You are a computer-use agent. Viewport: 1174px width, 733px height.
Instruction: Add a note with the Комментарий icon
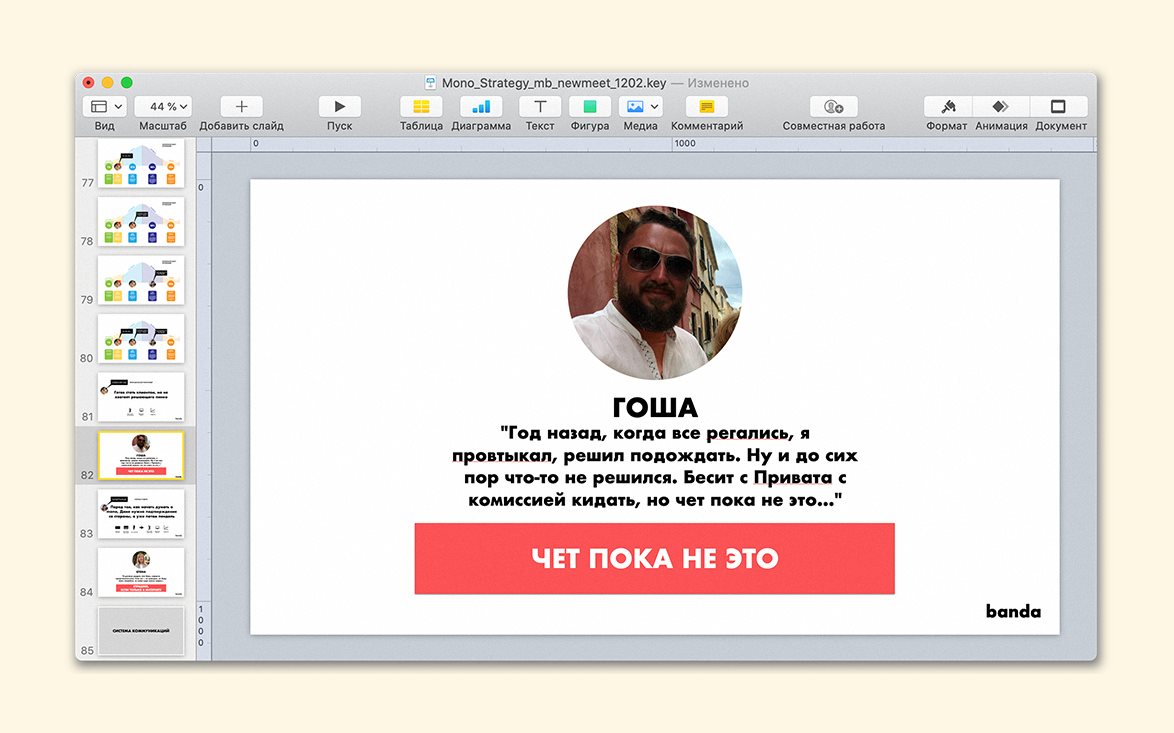point(707,106)
